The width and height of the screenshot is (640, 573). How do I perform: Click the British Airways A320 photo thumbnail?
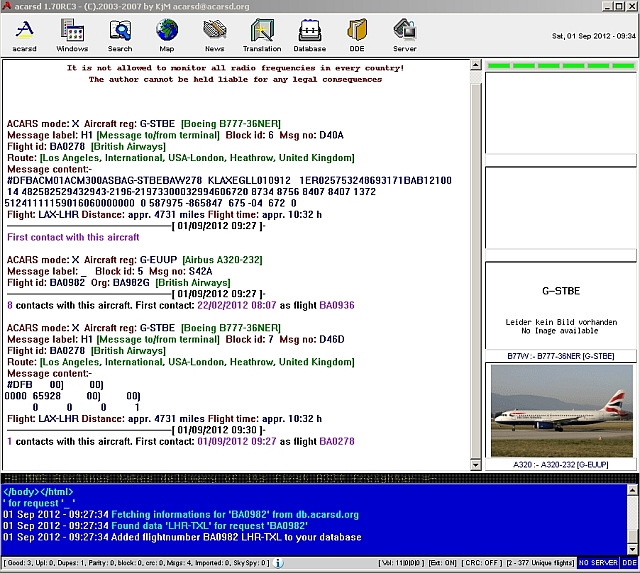pyautogui.click(x=562, y=411)
